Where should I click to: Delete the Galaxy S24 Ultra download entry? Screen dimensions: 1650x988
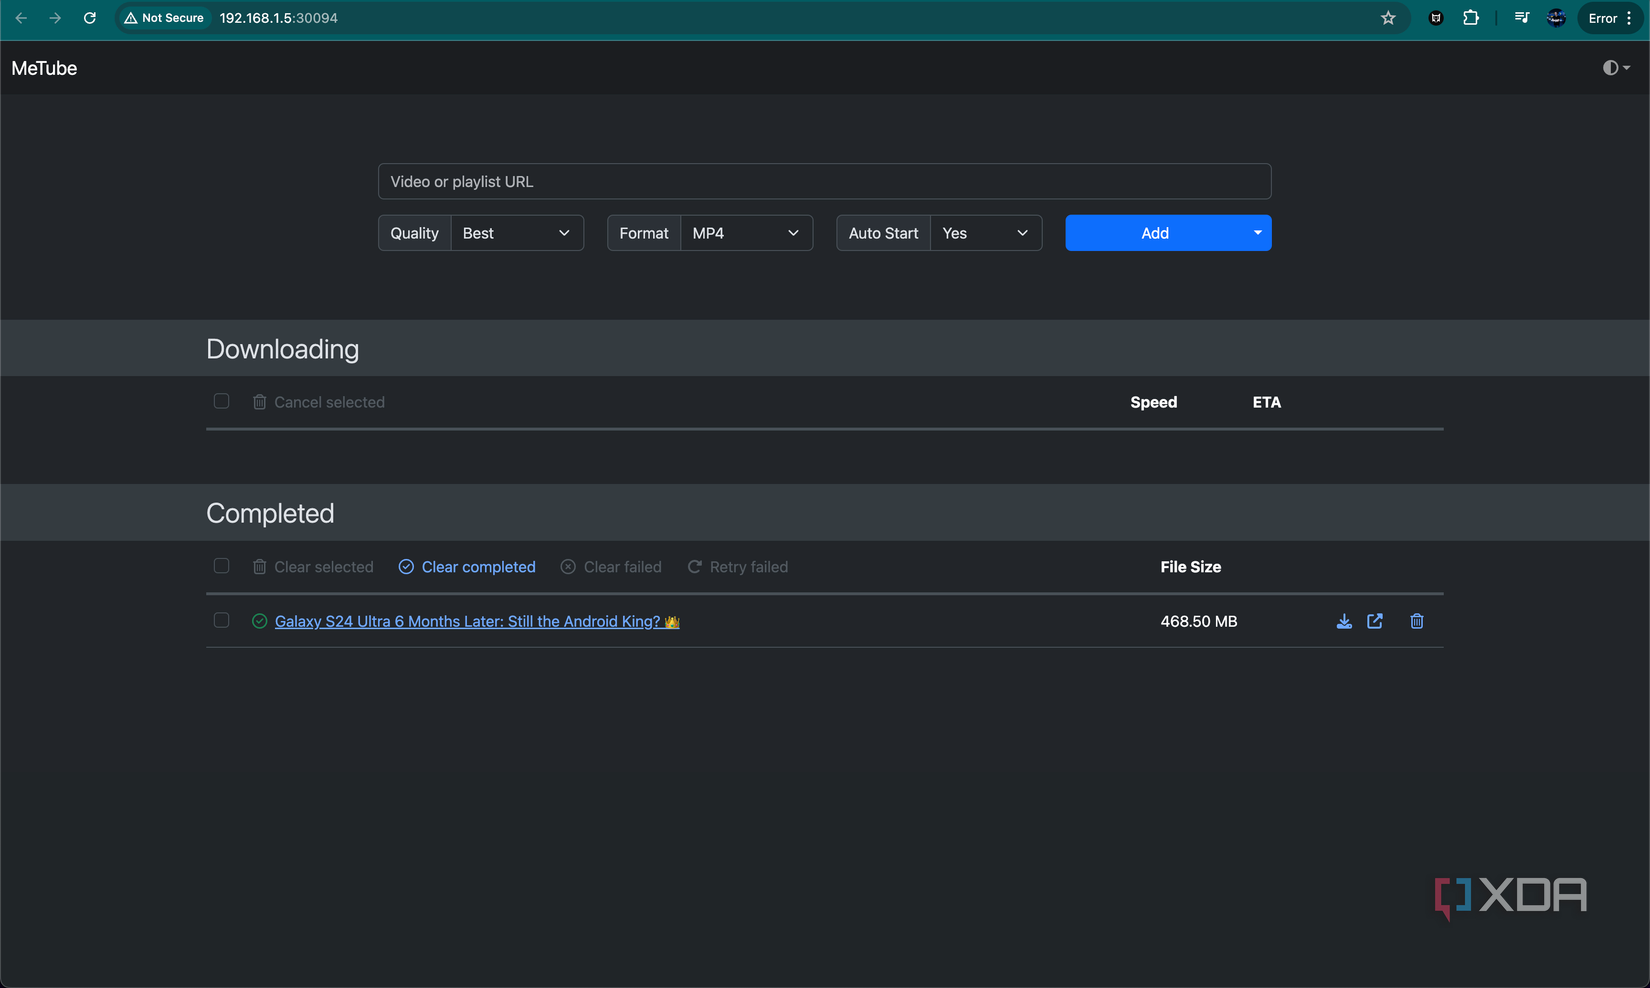1416,621
